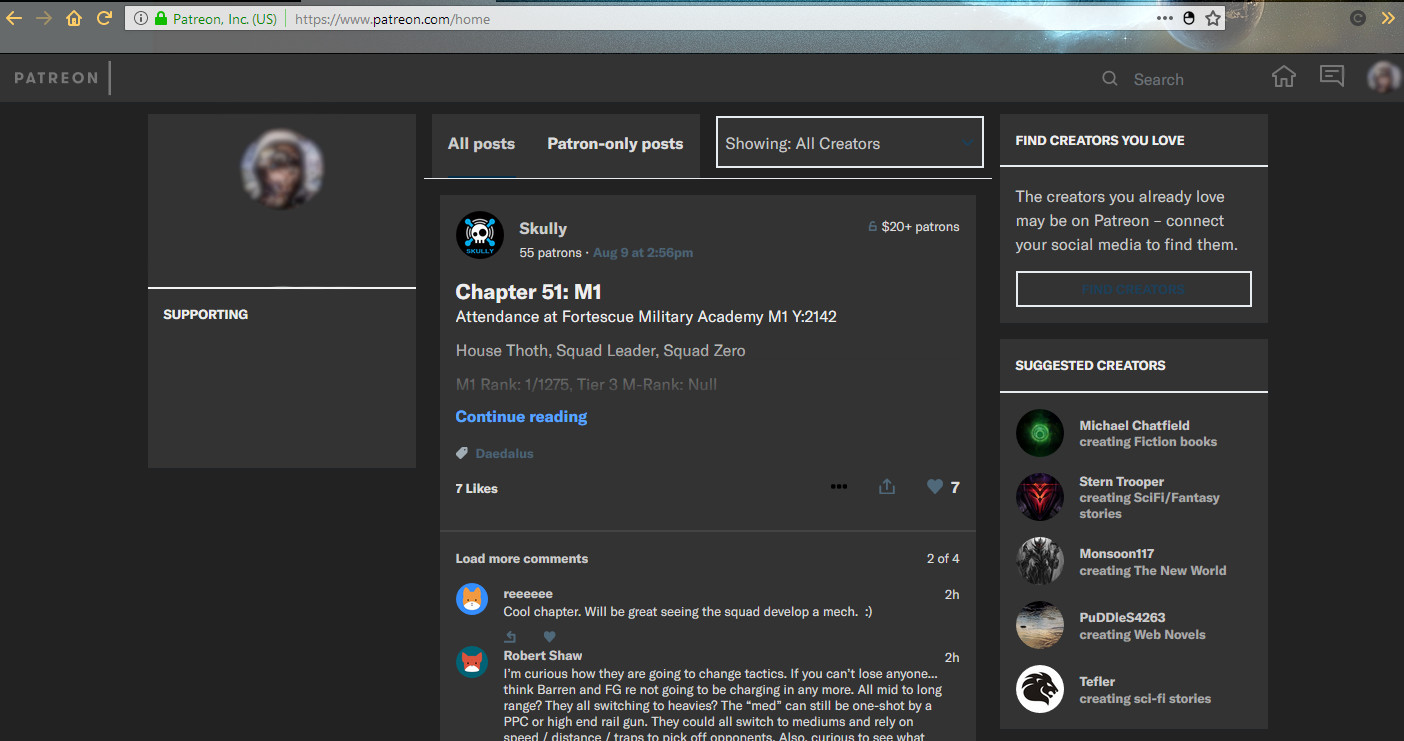Click the Daedalus tag icon below the post
This screenshot has width=1404, height=741.
[460, 452]
